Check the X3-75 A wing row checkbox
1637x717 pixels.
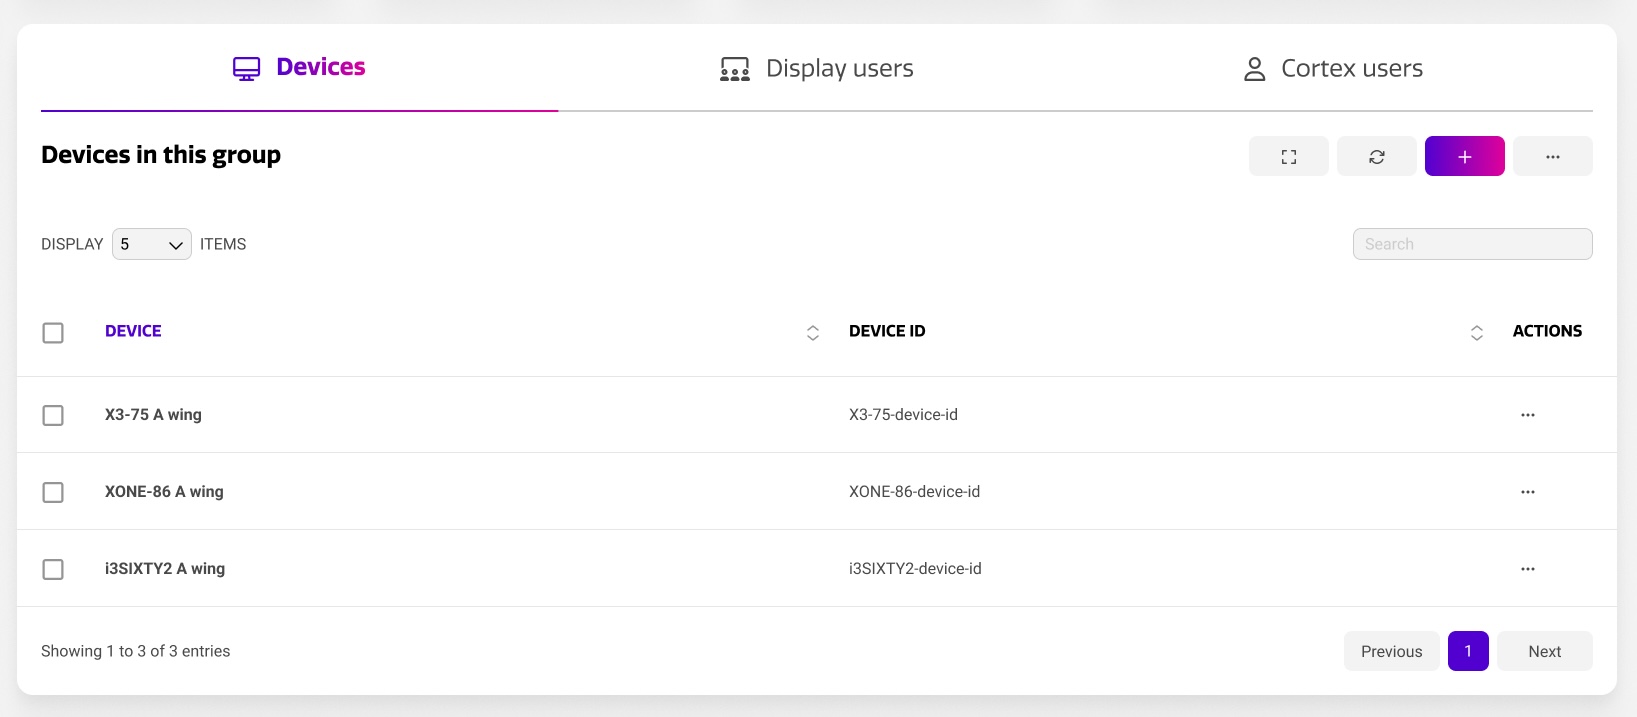(53, 415)
